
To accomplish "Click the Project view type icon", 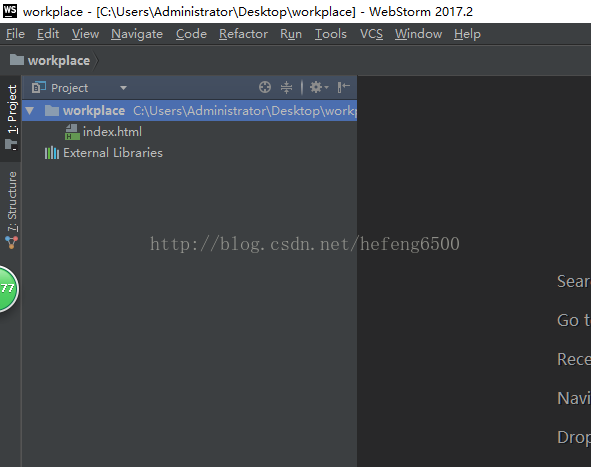I will [x=38, y=87].
